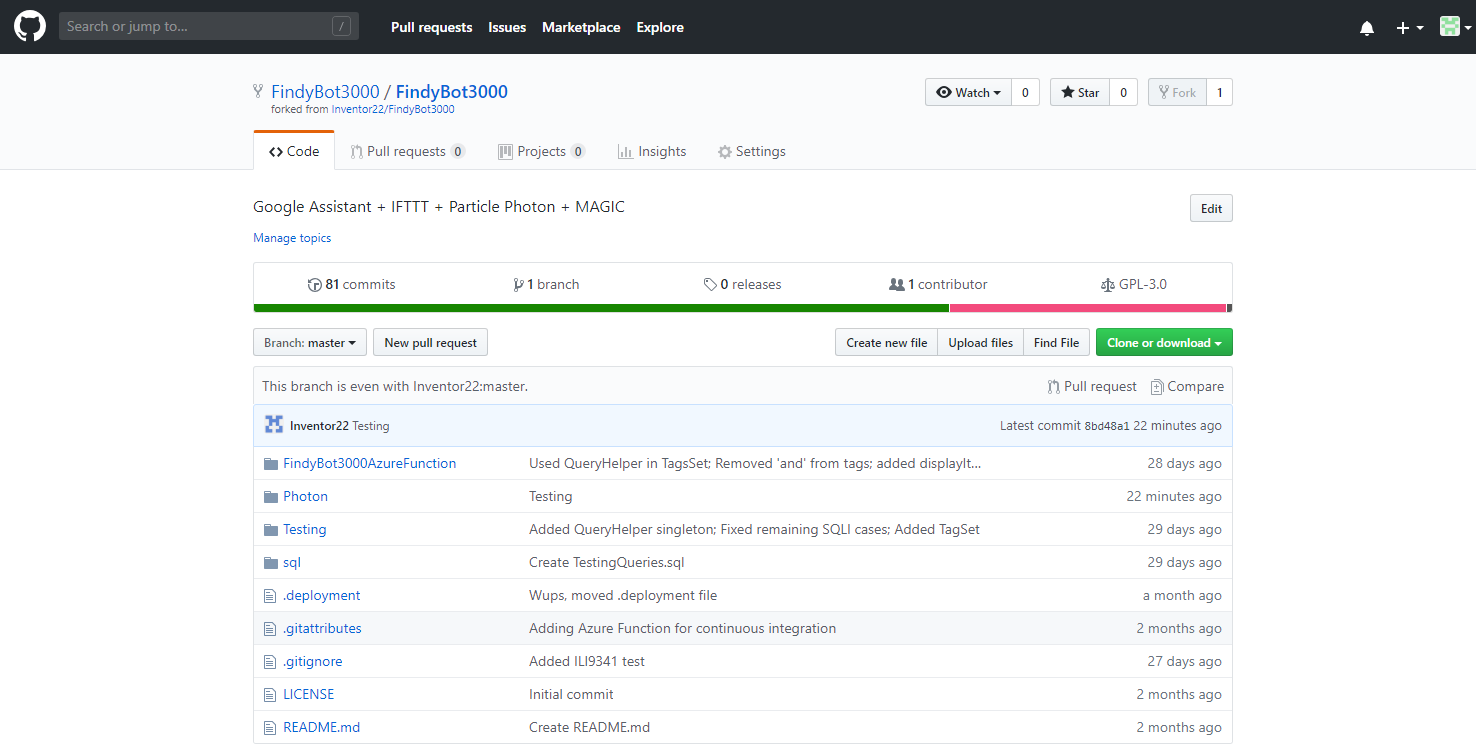This screenshot has width=1476, height=749.
Task: Open Issues in top navigation
Action: click(507, 27)
